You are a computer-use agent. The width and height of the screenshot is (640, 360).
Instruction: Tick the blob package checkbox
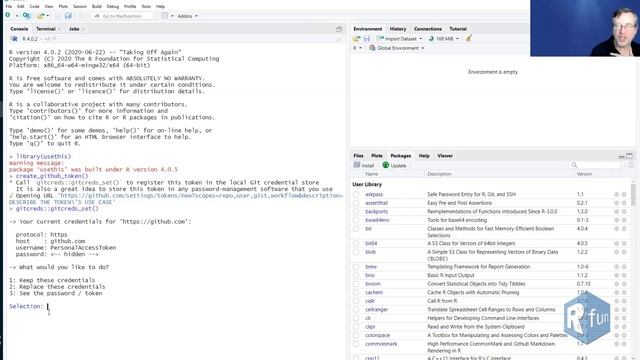356,252
